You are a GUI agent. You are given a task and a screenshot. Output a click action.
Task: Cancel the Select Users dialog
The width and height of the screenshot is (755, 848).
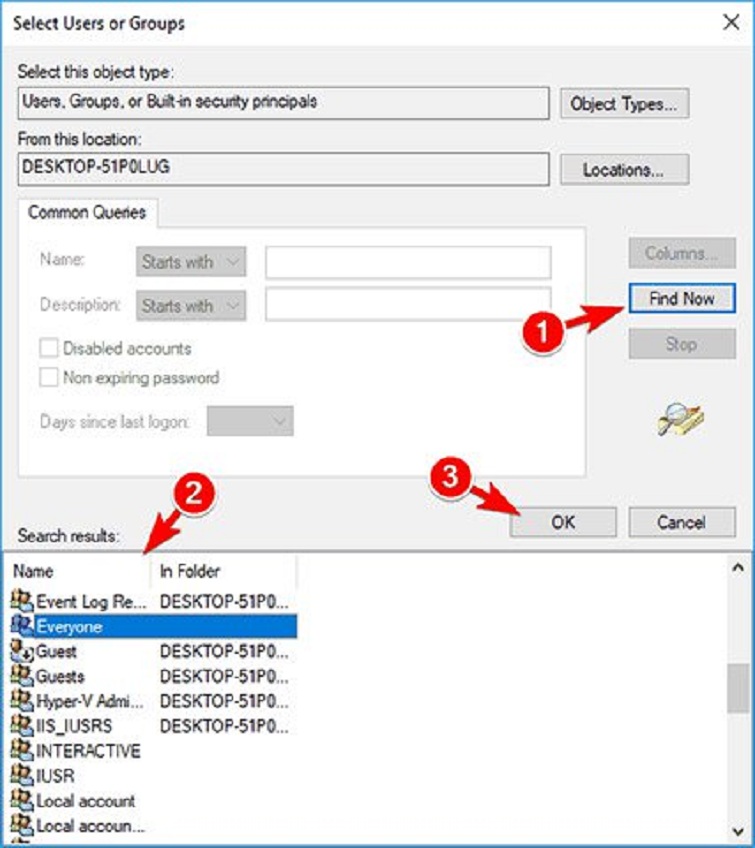pyautogui.click(x=681, y=522)
